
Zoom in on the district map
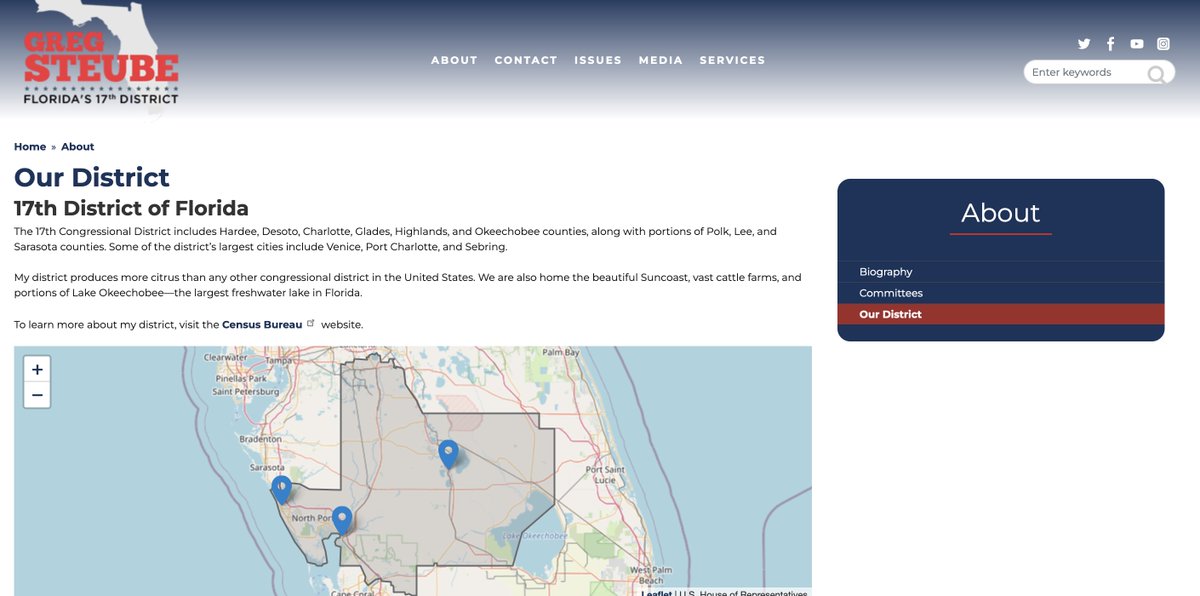[x=37, y=370]
